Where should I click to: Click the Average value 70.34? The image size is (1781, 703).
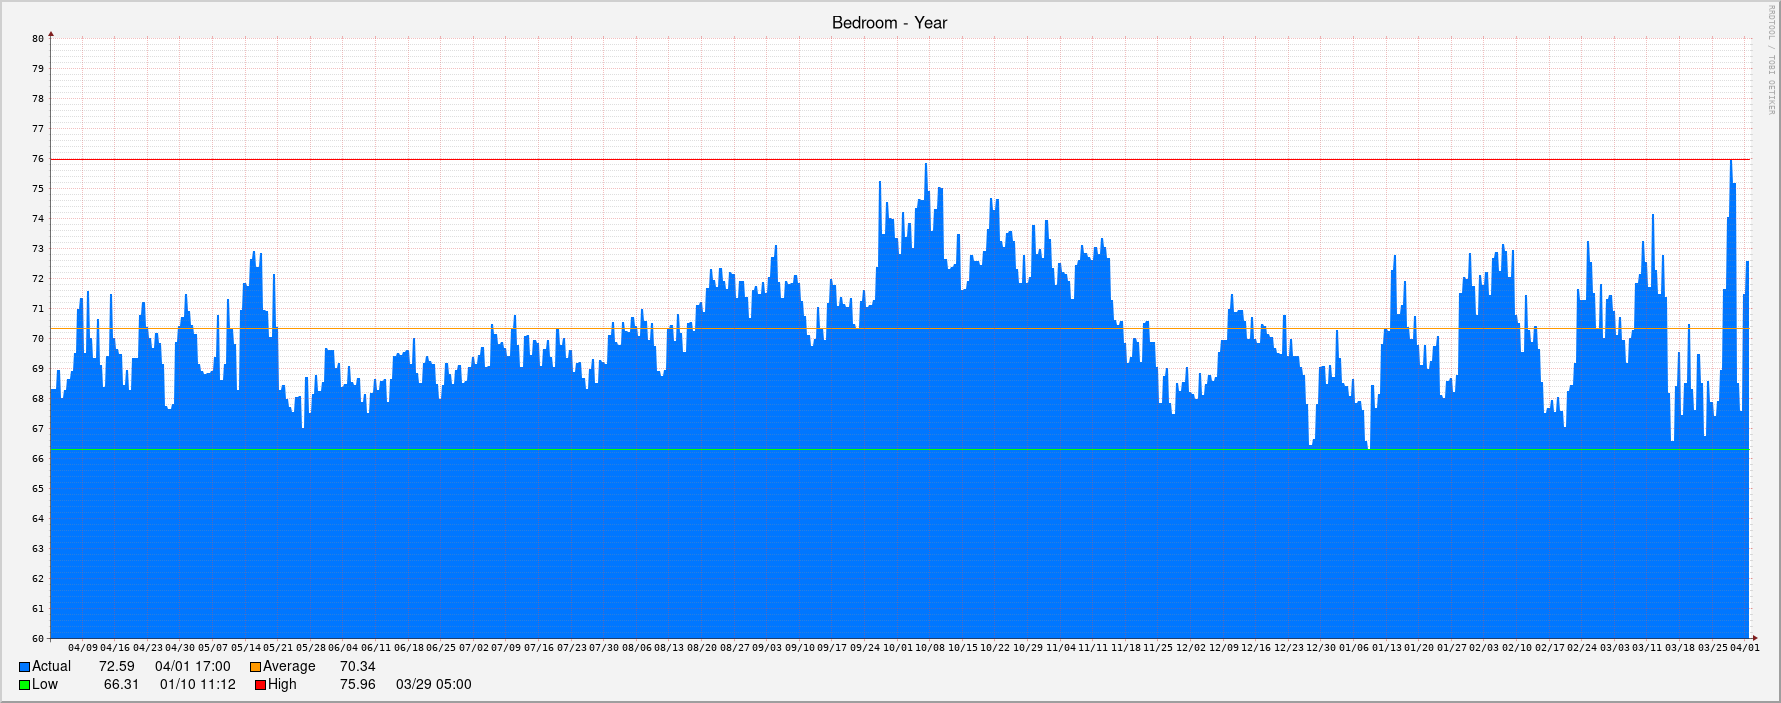(x=357, y=667)
